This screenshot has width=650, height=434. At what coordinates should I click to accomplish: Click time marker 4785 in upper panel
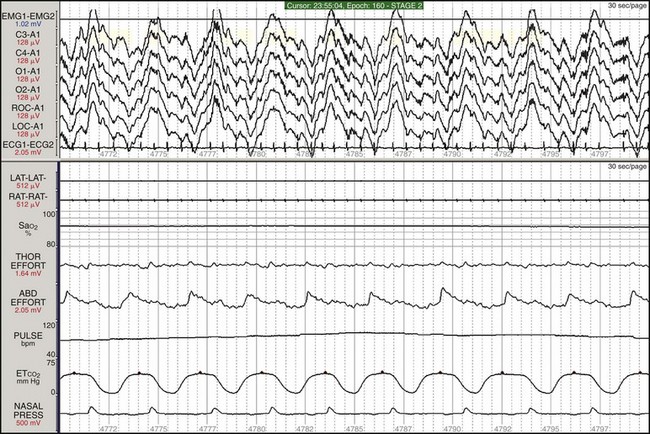click(354, 155)
